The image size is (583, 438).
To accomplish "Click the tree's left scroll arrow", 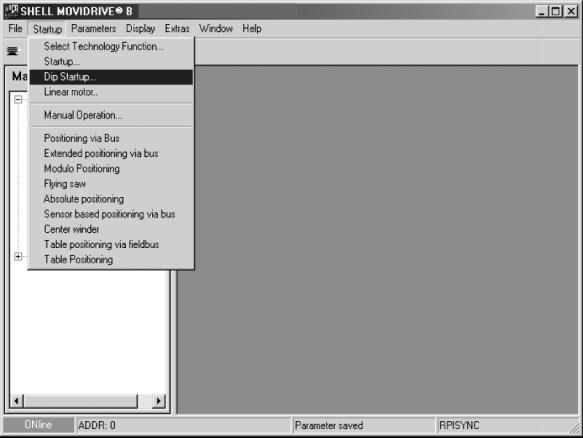I will tap(16, 401).
